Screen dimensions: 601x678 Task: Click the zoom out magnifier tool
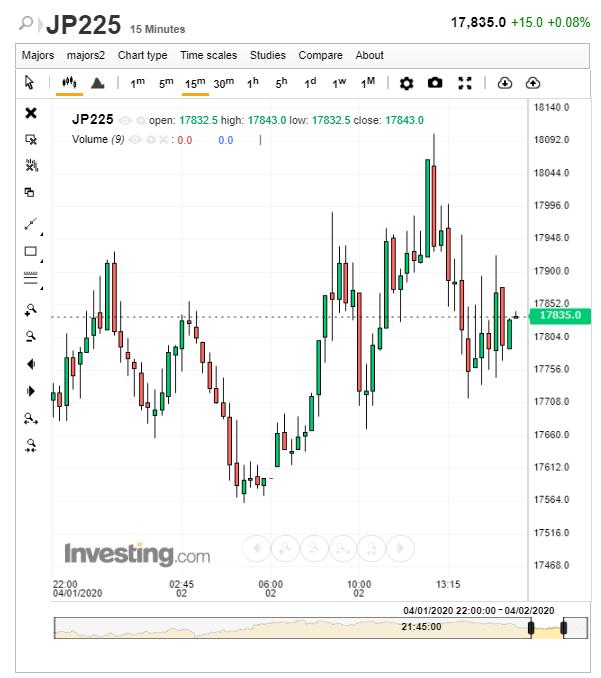[31, 337]
